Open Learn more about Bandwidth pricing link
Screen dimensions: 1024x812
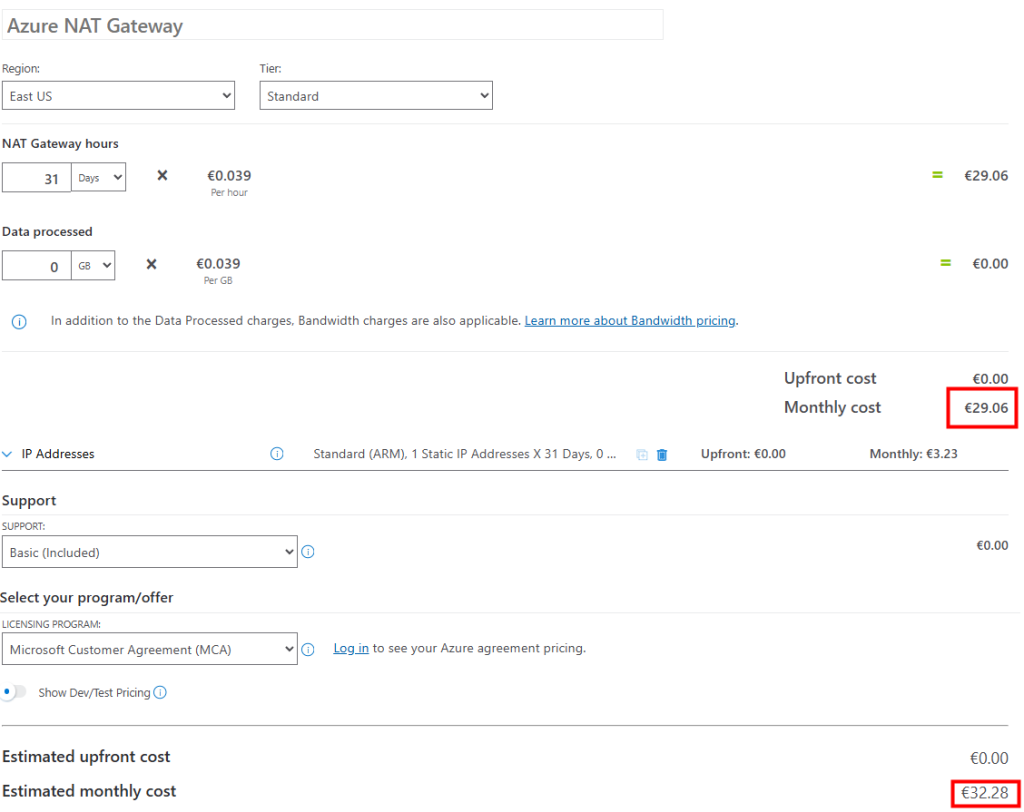tap(630, 321)
